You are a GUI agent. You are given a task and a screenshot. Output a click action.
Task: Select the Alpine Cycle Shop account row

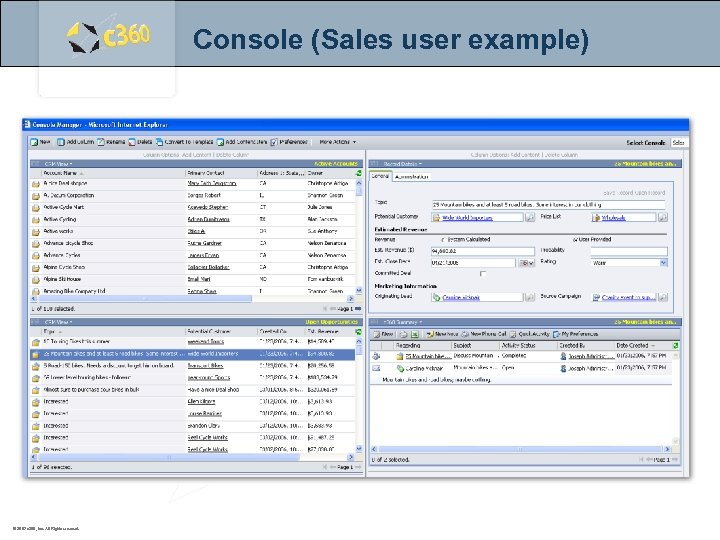coord(192,267)
